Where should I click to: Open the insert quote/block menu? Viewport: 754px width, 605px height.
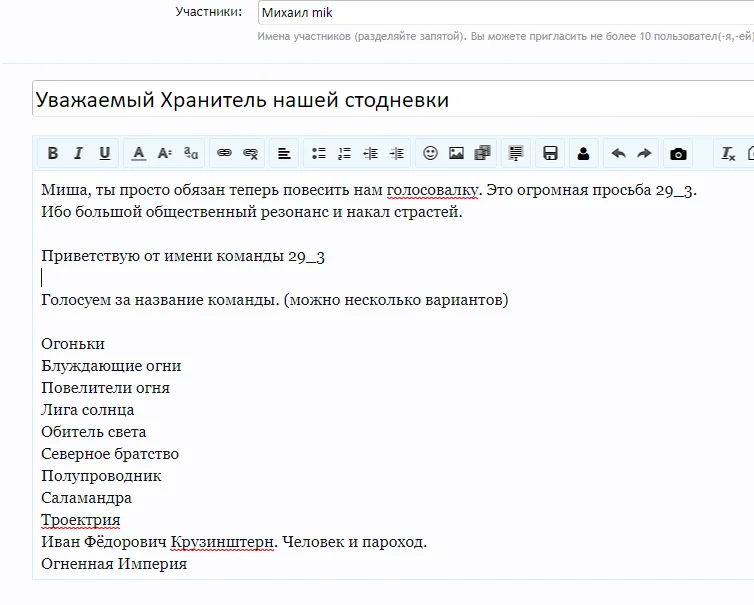pyautogui.click(x=516, y=153)
